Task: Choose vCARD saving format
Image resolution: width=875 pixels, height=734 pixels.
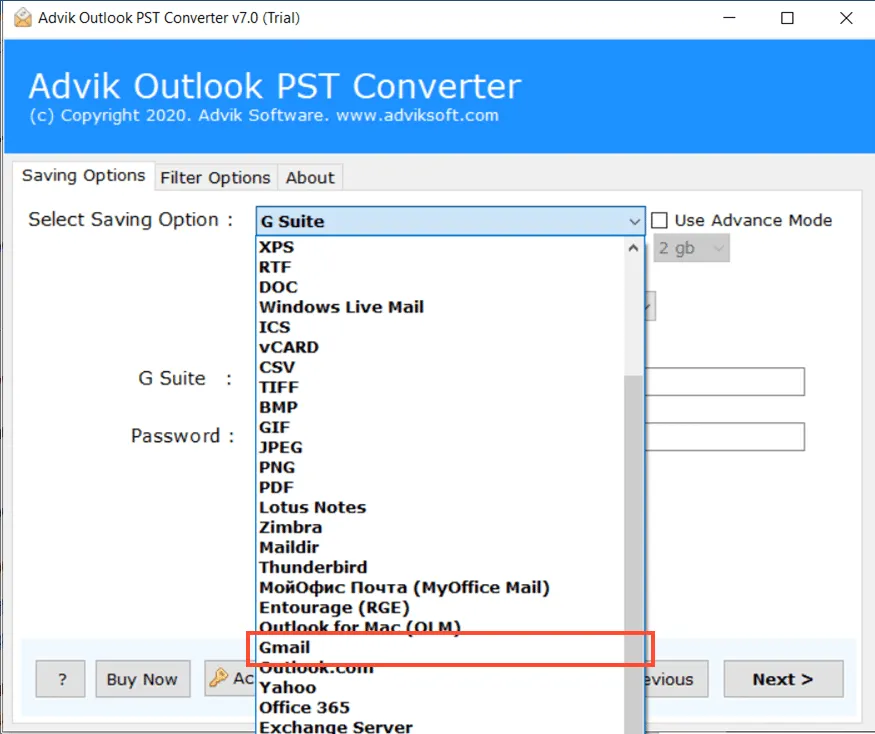Action: (441, 347)
